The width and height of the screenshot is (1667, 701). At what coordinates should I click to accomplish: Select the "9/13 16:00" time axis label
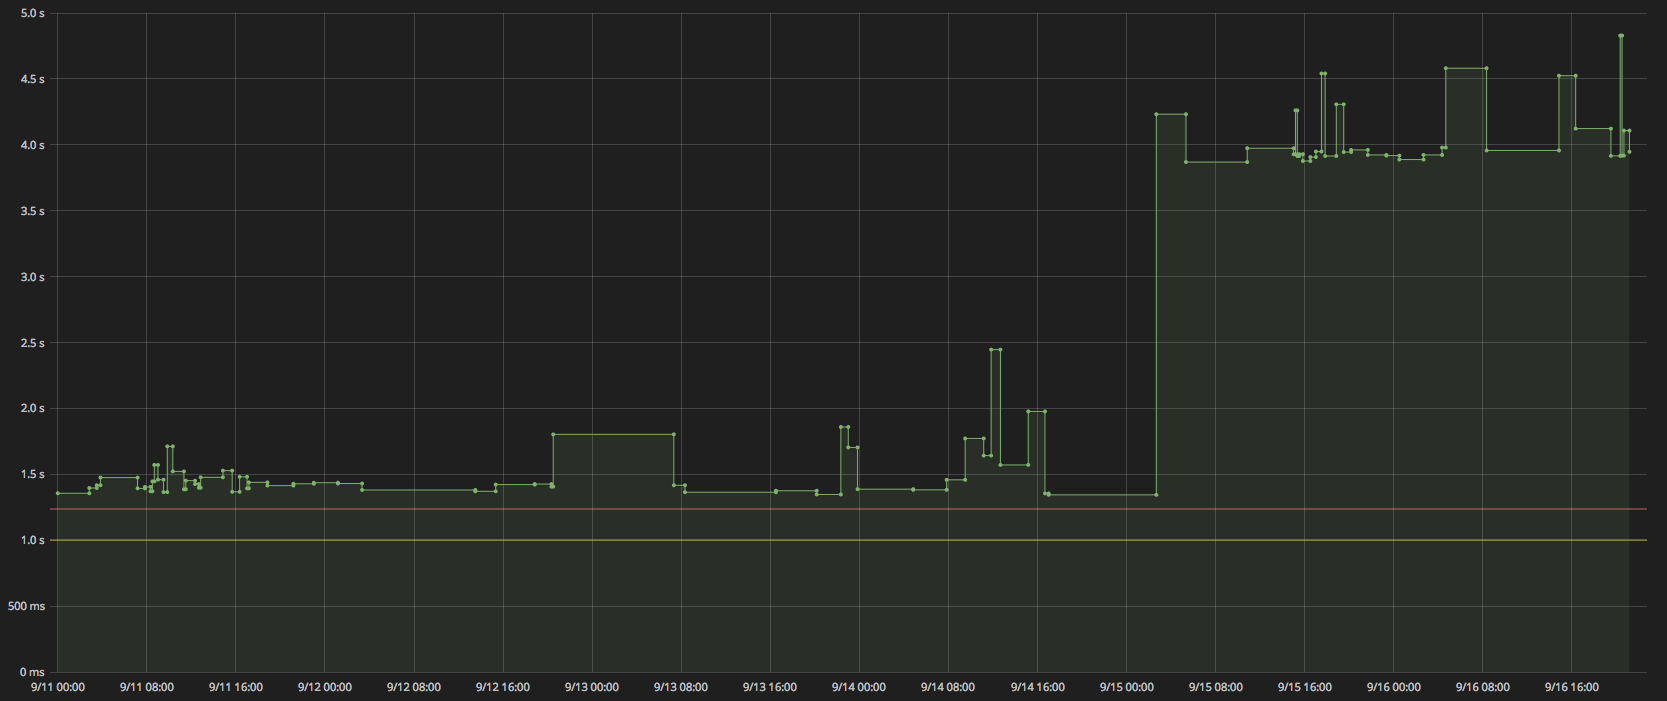(x=770, y=687)
